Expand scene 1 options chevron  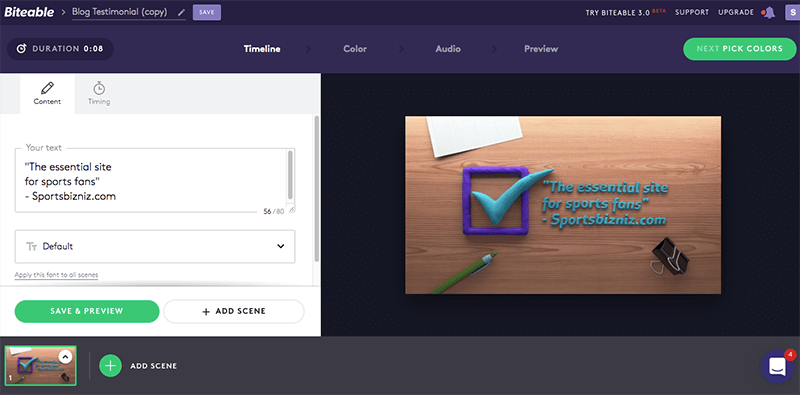coord(65,357)
